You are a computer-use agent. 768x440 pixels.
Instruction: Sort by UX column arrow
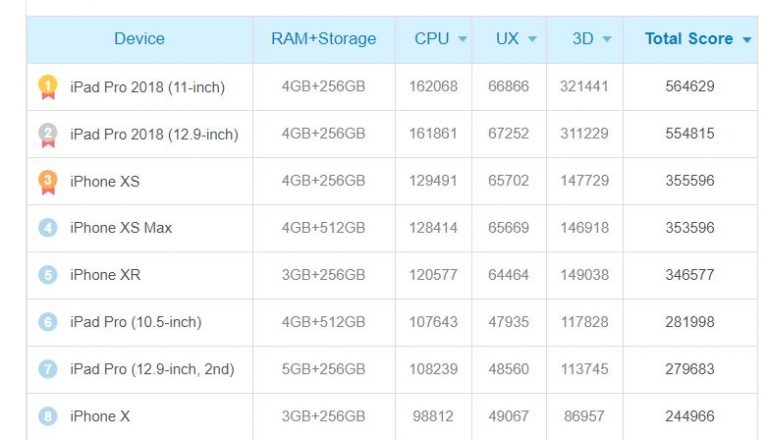tap(532, 39)
